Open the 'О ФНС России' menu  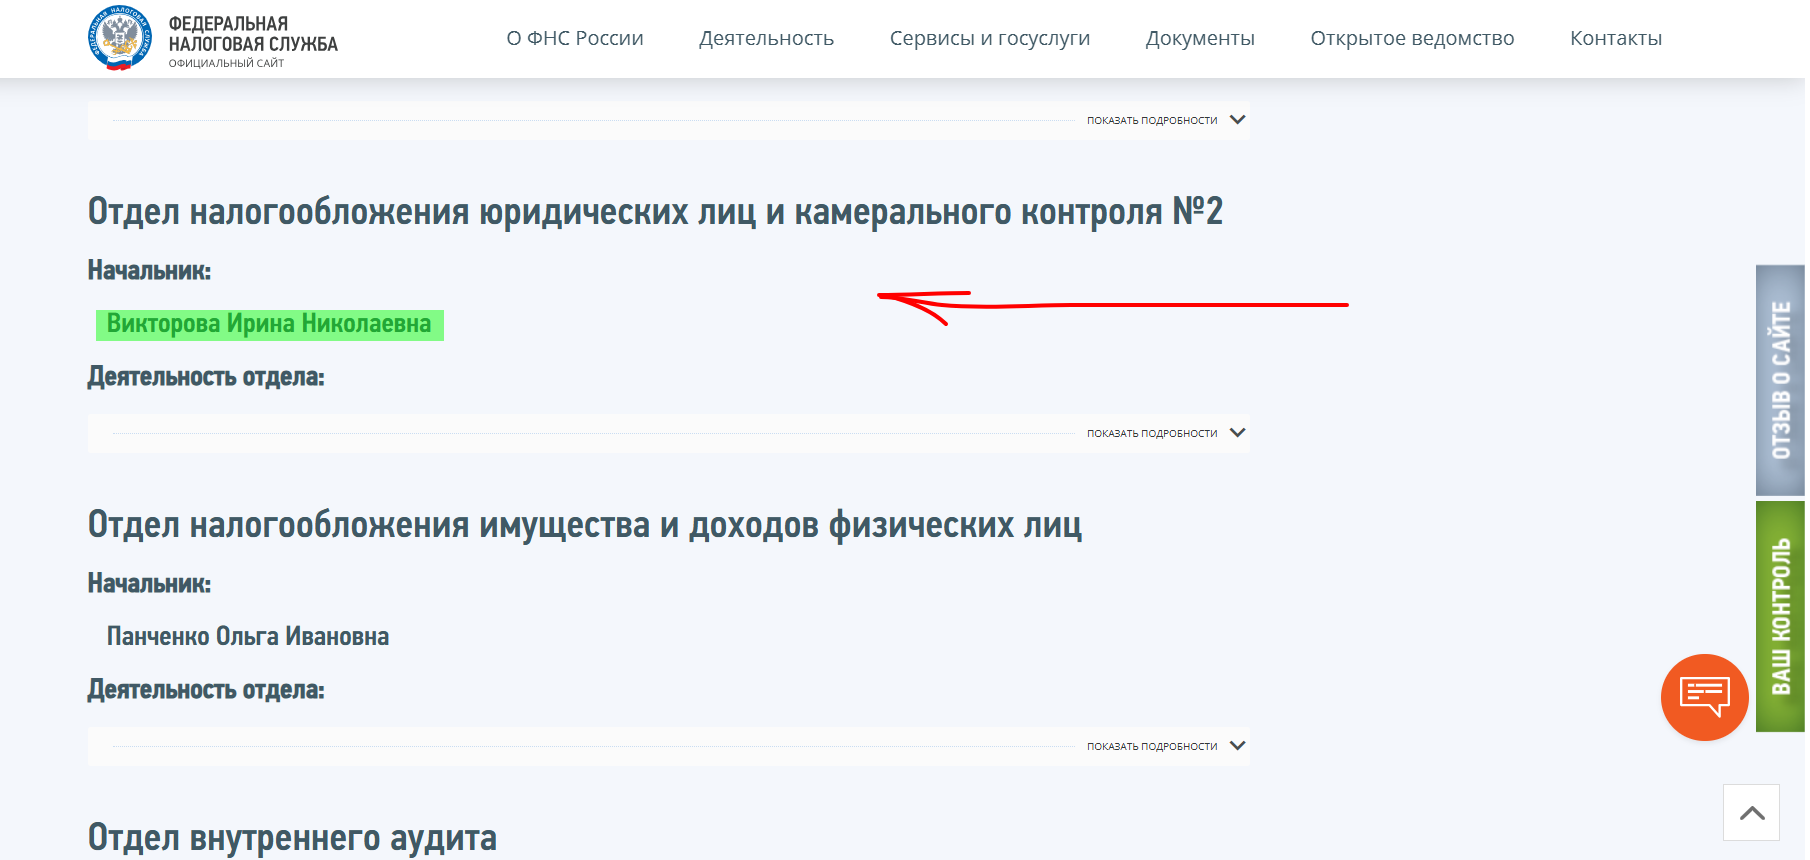tap(575, 38)
